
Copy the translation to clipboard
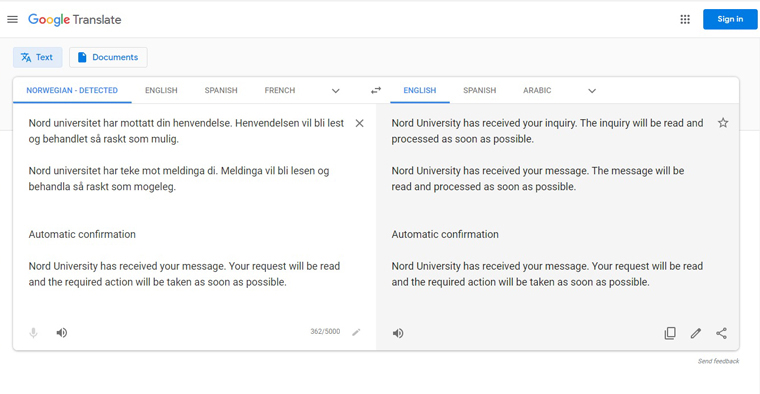click(670, 333)
